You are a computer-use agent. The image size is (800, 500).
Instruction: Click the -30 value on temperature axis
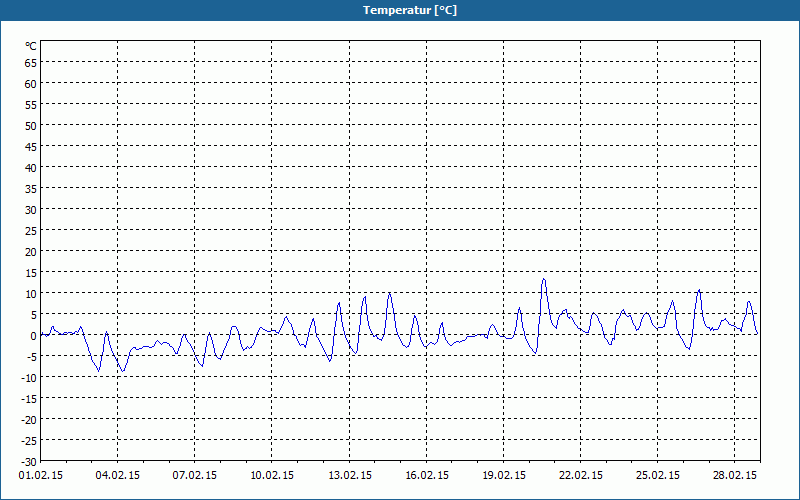[29, 462]
